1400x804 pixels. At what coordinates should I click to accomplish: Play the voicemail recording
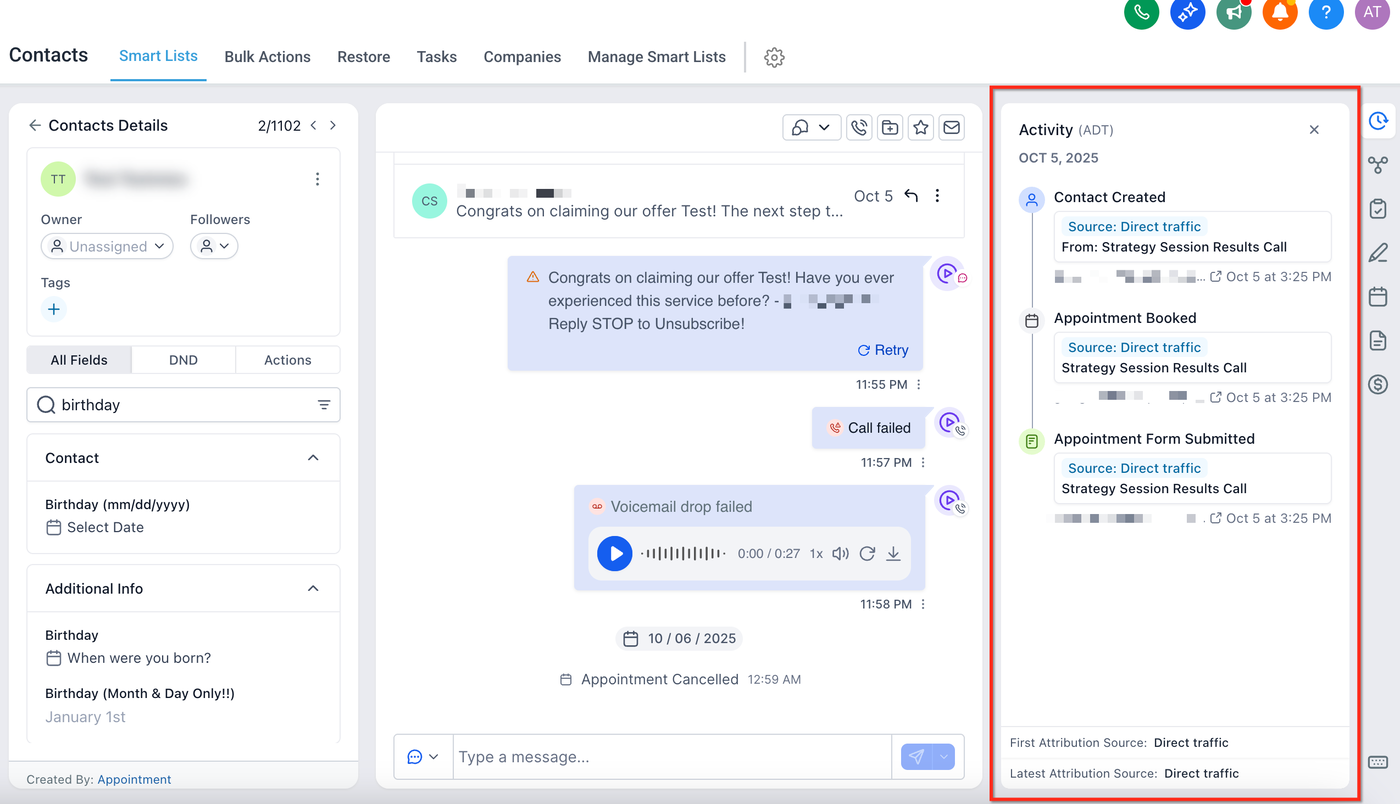click(615, 553)
